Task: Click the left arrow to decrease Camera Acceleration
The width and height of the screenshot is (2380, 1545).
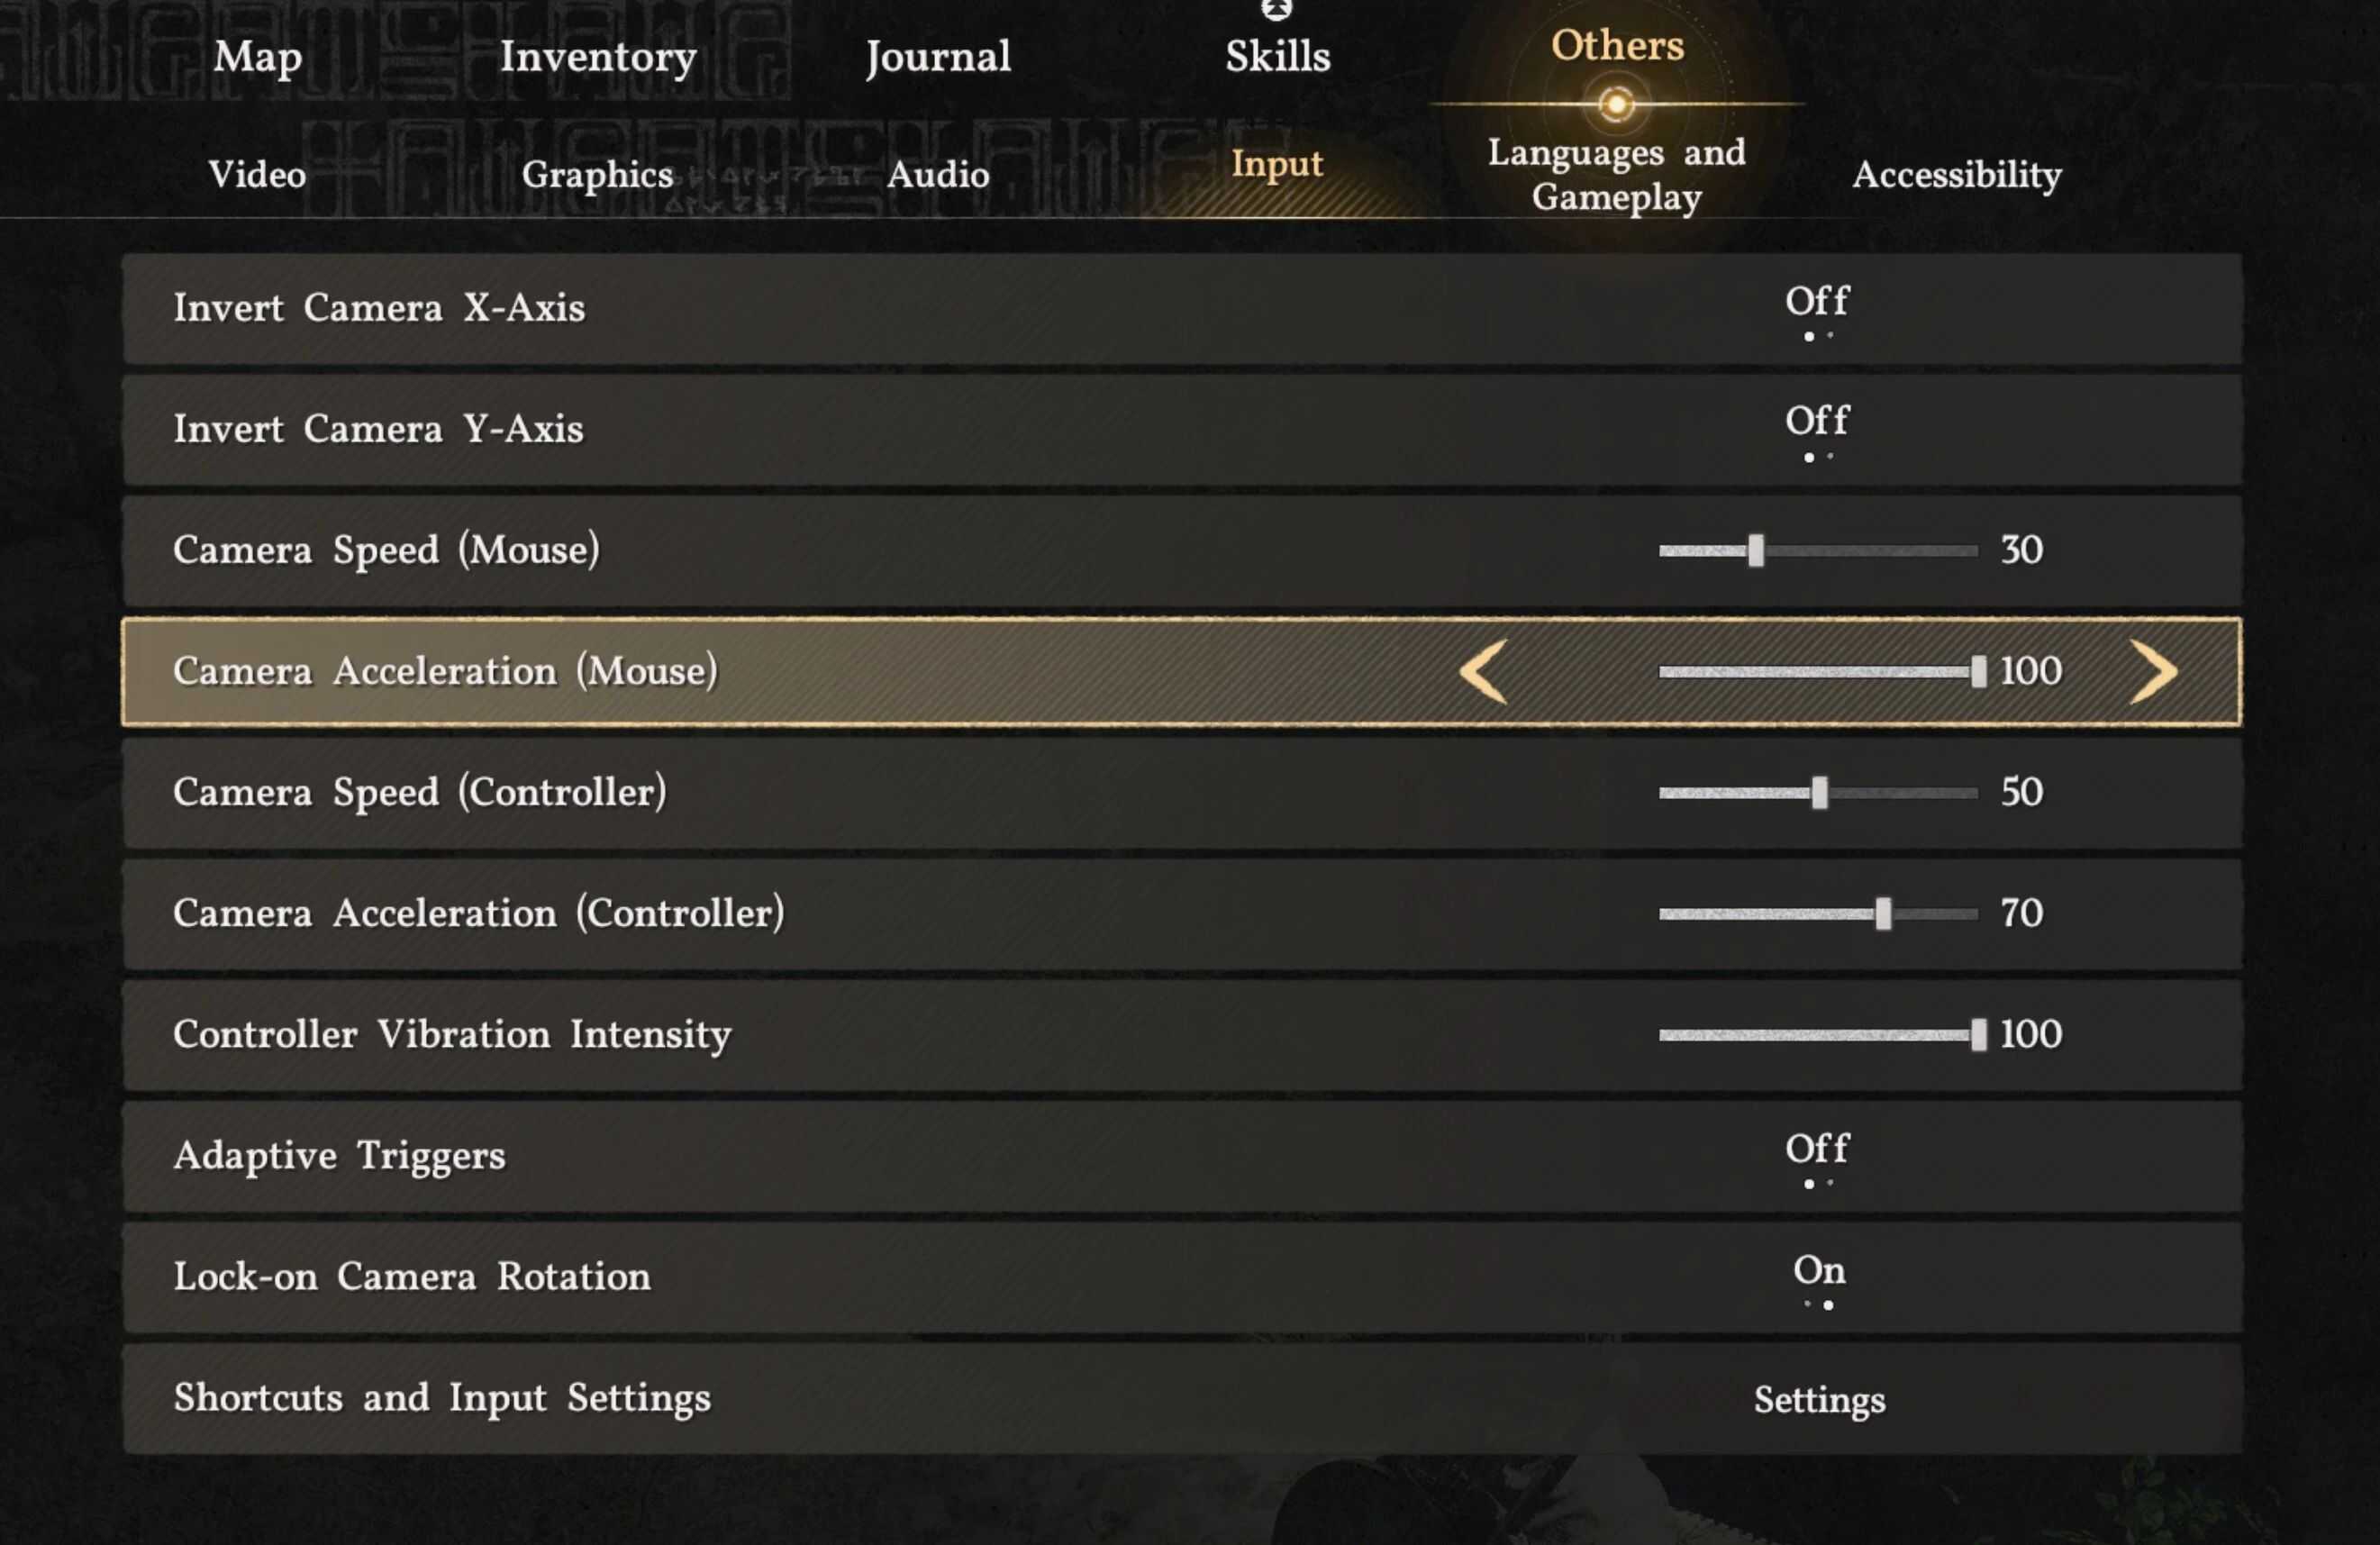Action: coord(1483,671)
